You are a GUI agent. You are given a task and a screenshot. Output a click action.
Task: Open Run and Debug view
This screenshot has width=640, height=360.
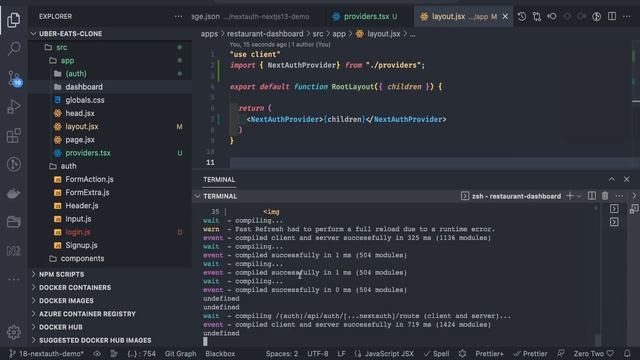tap(13, 107)
